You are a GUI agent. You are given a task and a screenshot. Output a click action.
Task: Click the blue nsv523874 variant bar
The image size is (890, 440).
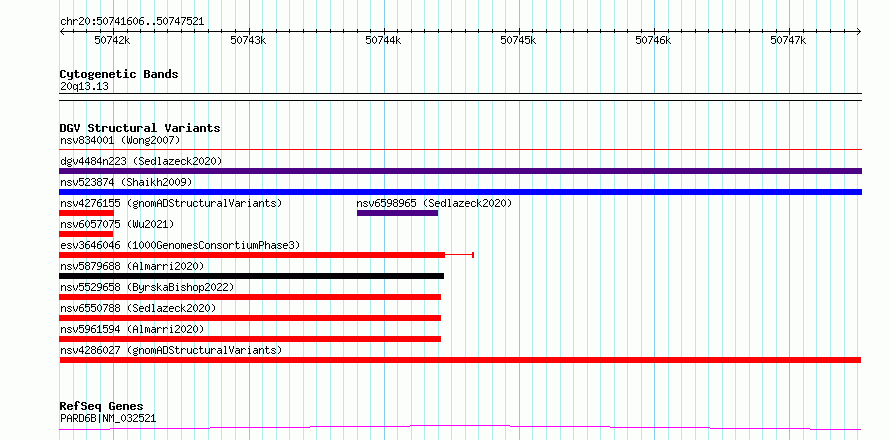coord(460,192)
